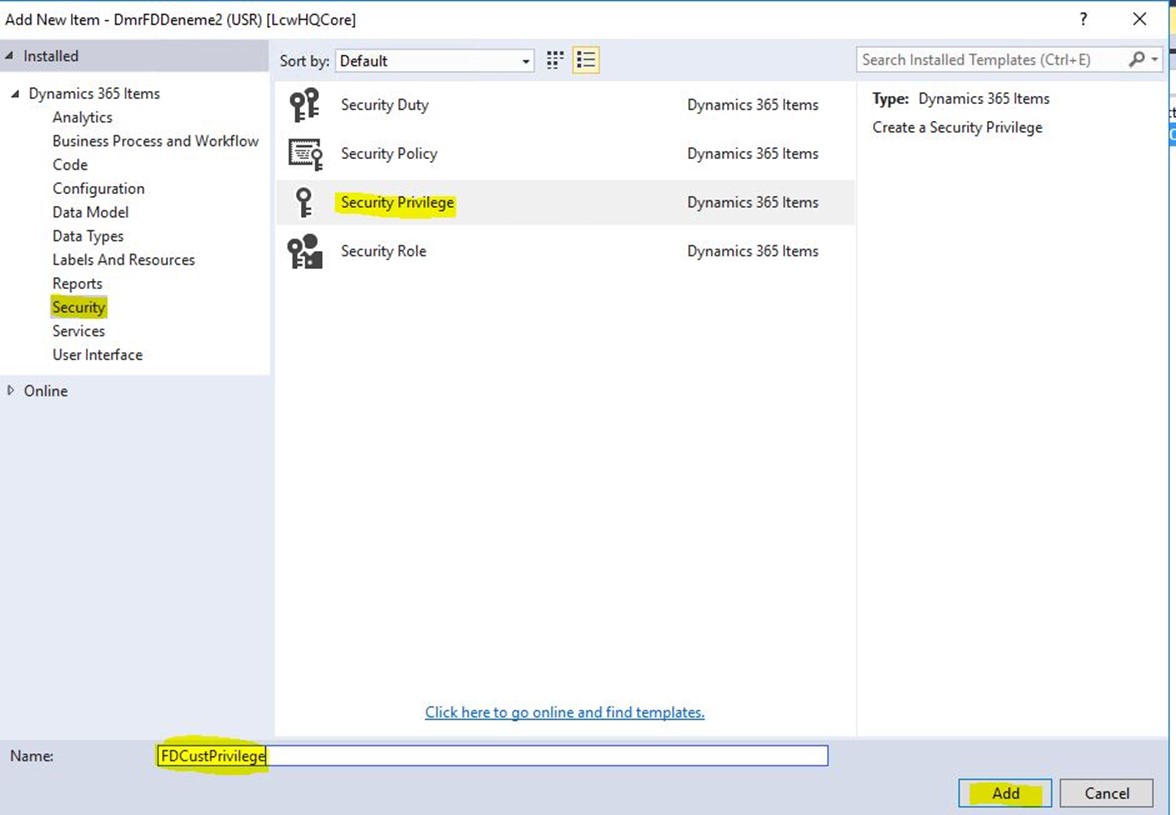Select the Services category

[x=79, y=331]
